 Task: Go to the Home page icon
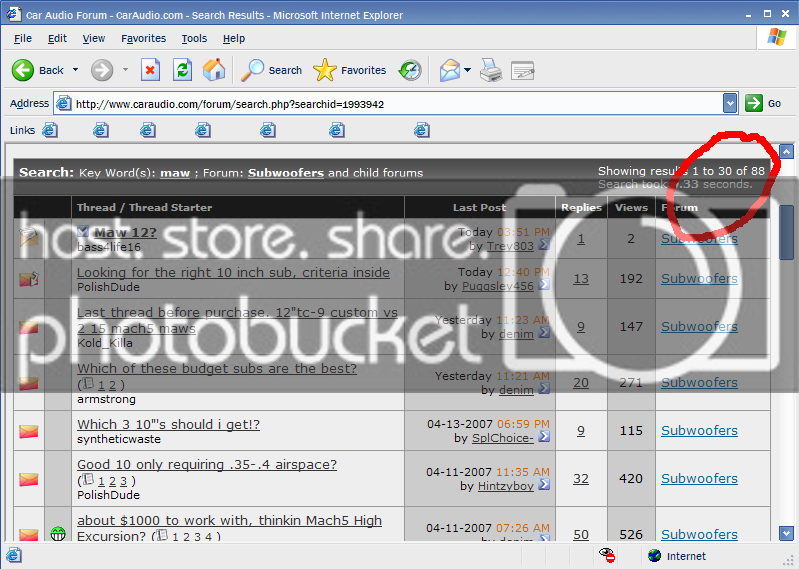(214, 70)
